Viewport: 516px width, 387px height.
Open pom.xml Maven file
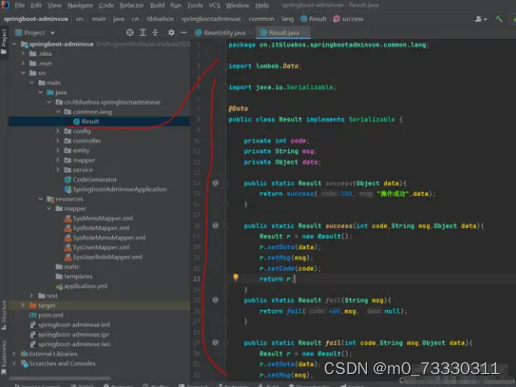click(x=46, y=315)
